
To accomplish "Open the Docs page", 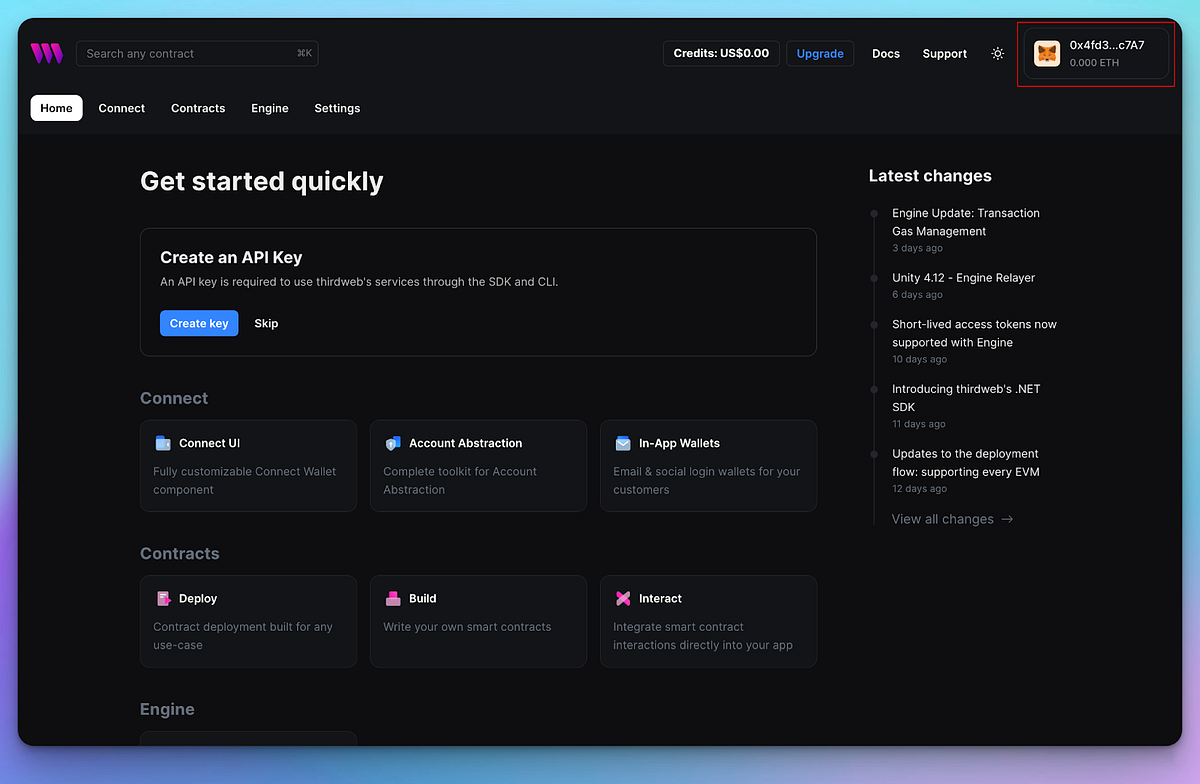I will tap(886, 54).
